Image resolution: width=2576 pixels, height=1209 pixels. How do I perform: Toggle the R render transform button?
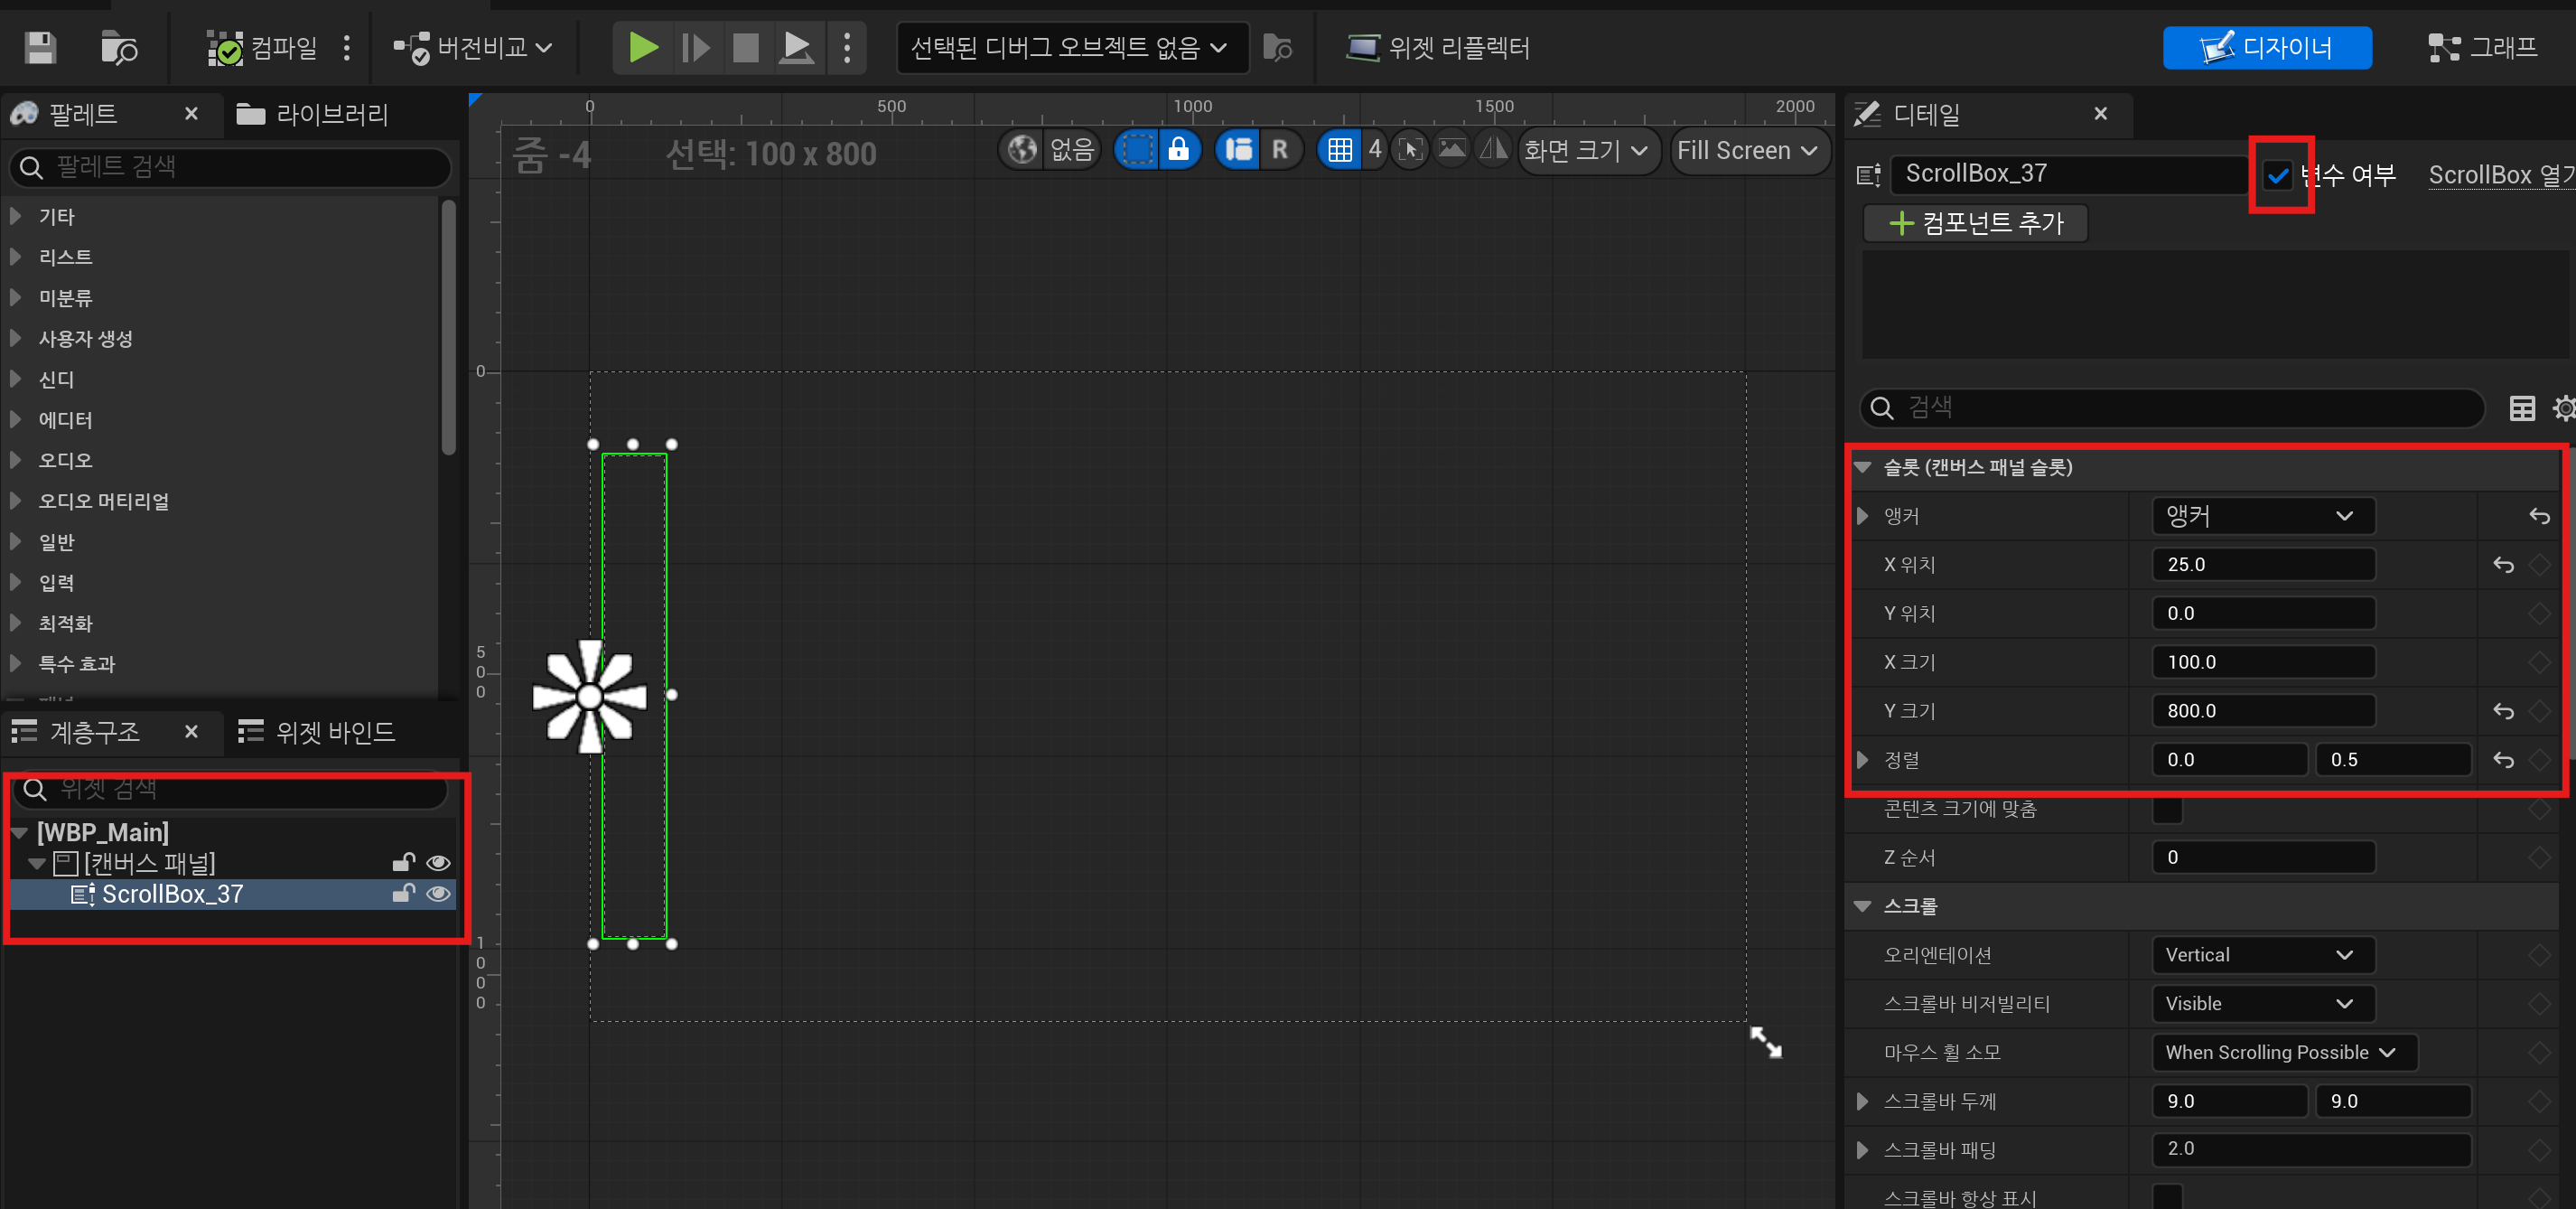click(1280, 150)
